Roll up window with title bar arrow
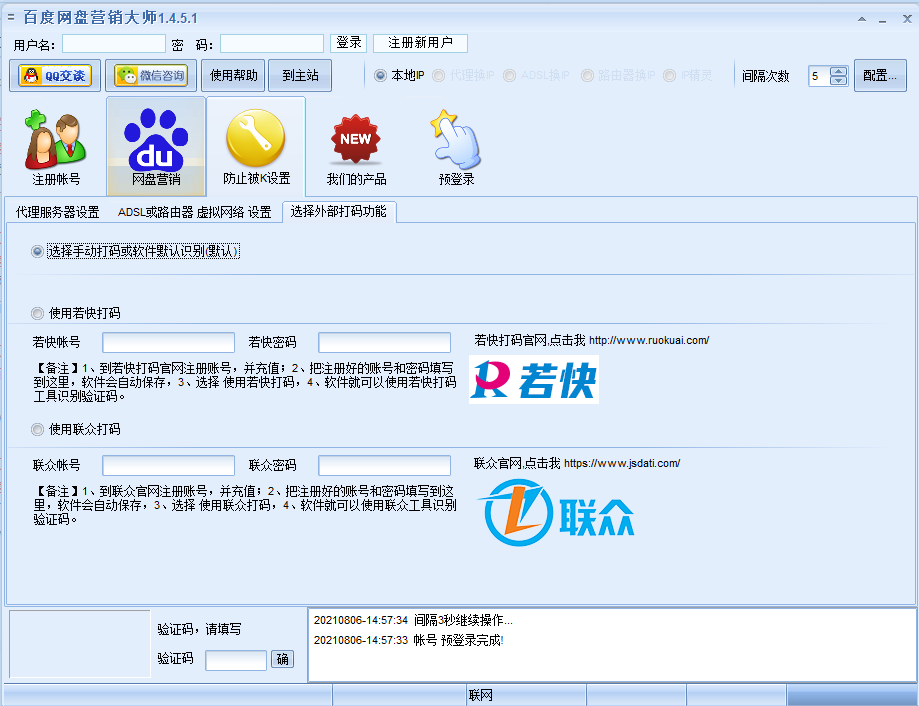 click(862, 19)
